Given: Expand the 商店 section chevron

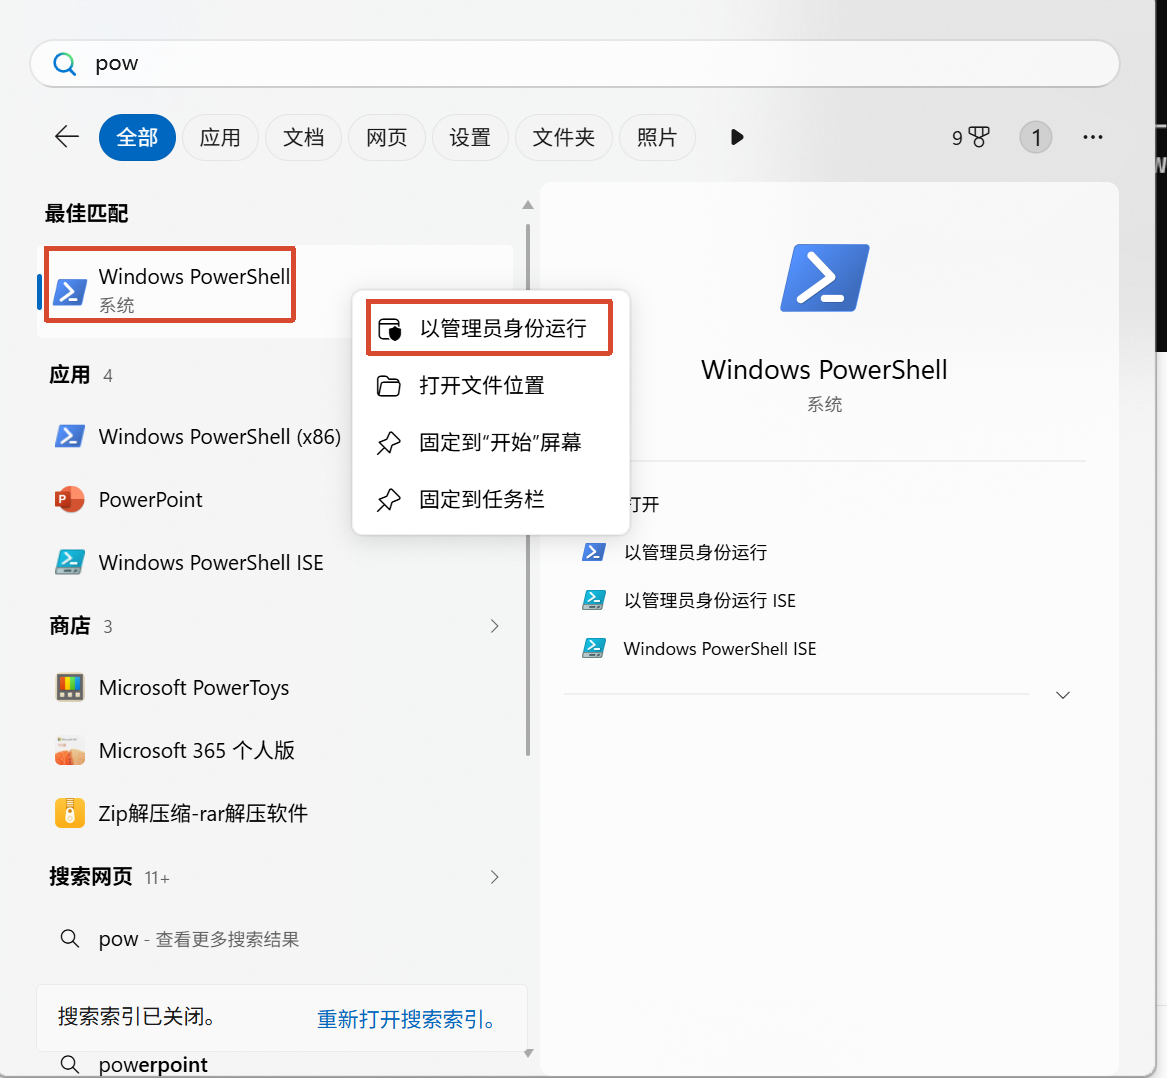Looking at the screenshot, I should [x=495, y=626].
